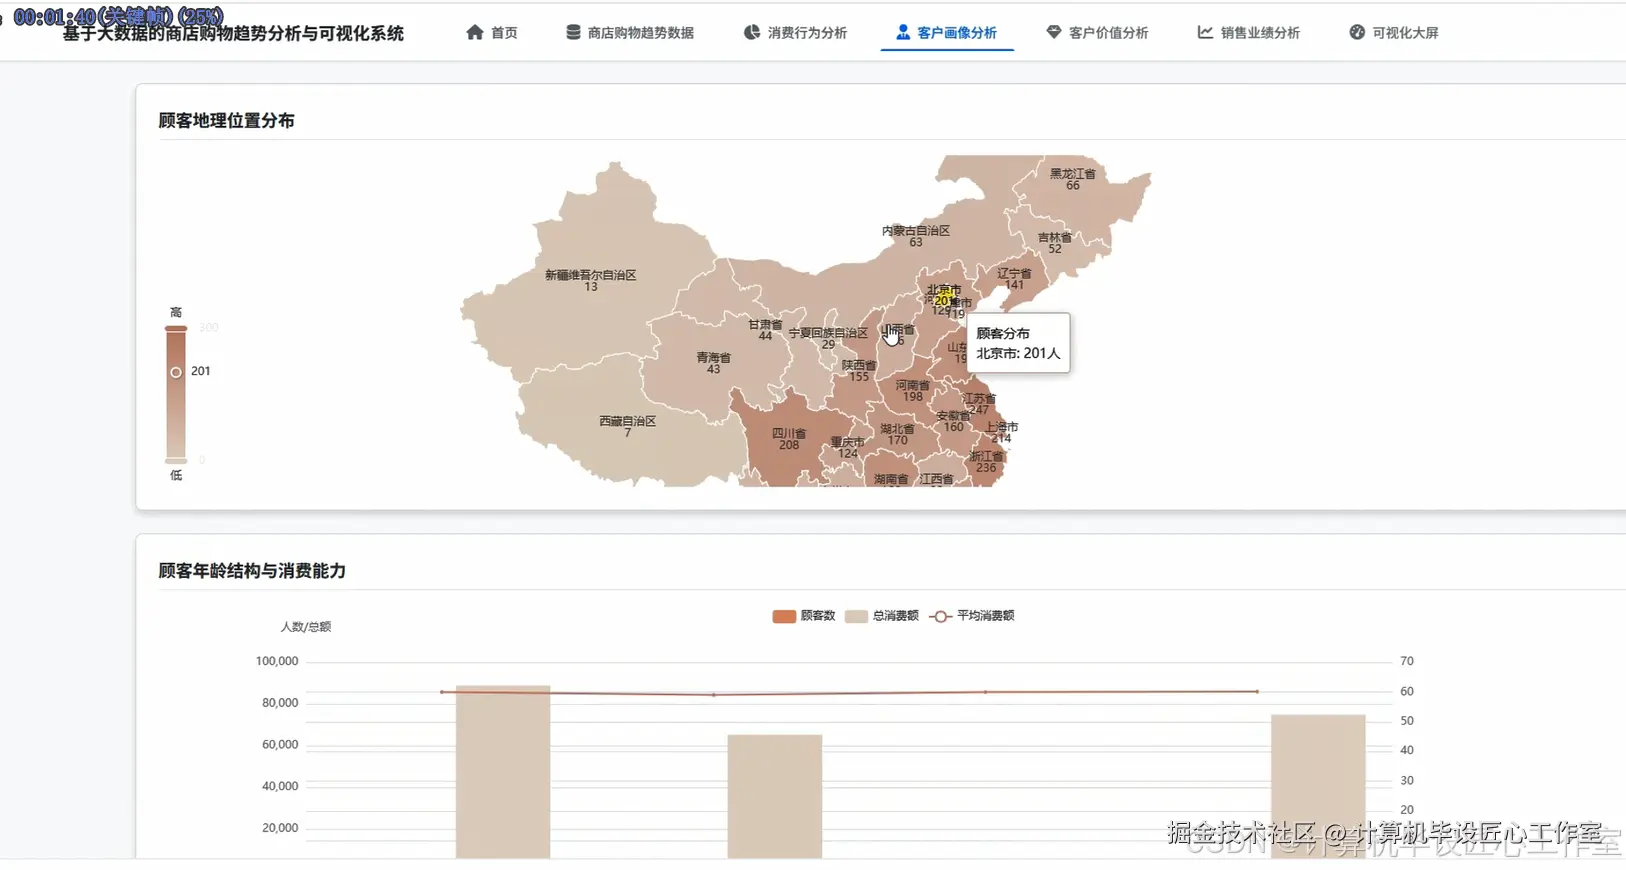
Task: Open 商店购物趋势数据 via its database icon
Action: pos(573,32)
